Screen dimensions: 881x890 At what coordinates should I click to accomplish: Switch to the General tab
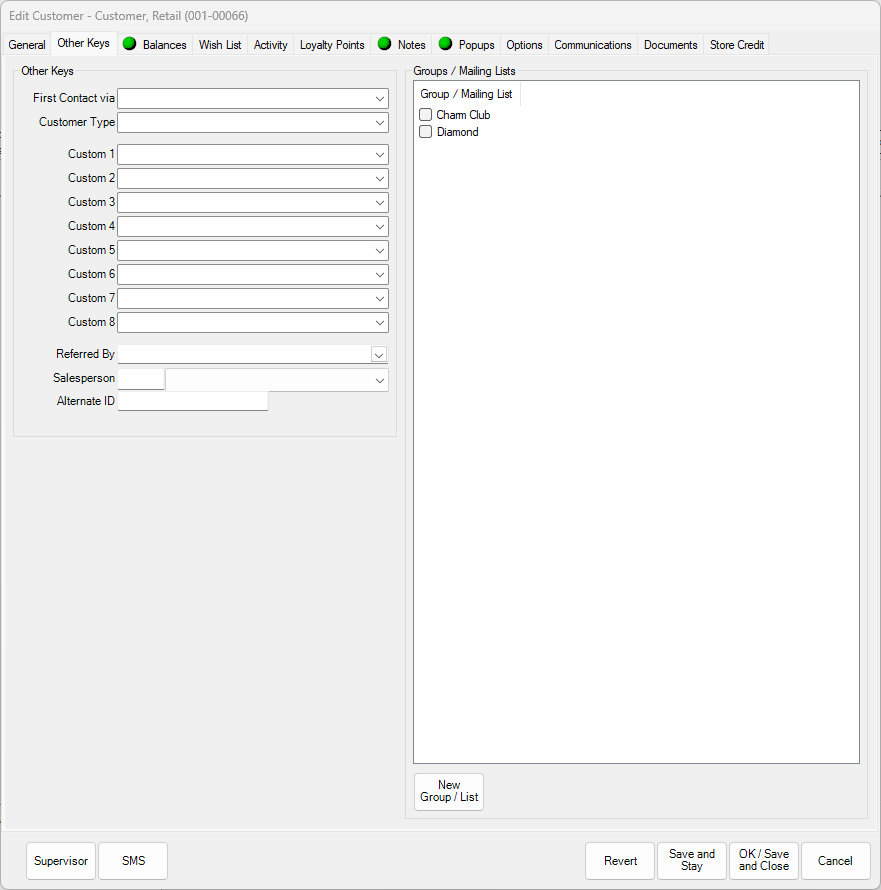[x=27, y=44]
